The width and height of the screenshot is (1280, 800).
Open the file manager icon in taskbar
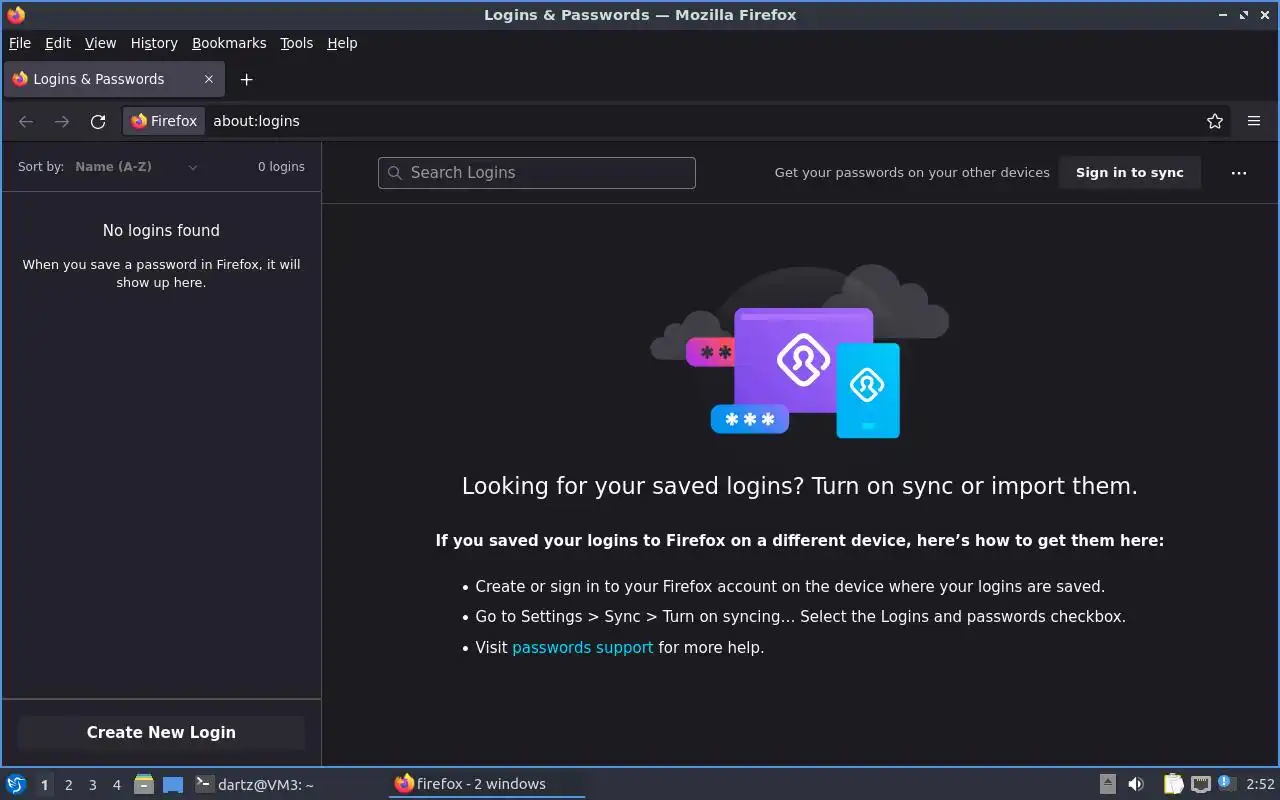(144, 784)
